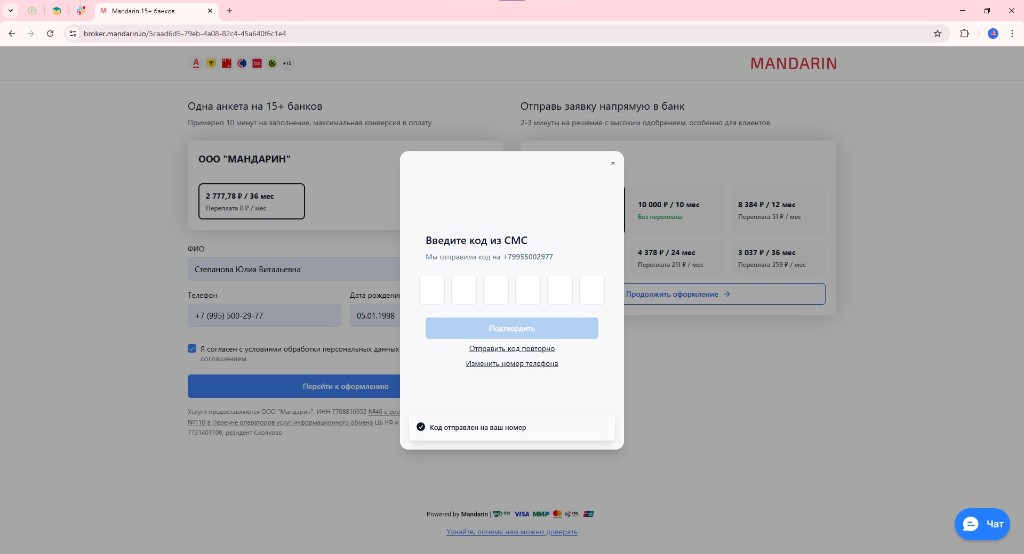The image size is (1024, 554).
Task: Toggle personal data consent checkbox
Action: click(x=192, y=349)
